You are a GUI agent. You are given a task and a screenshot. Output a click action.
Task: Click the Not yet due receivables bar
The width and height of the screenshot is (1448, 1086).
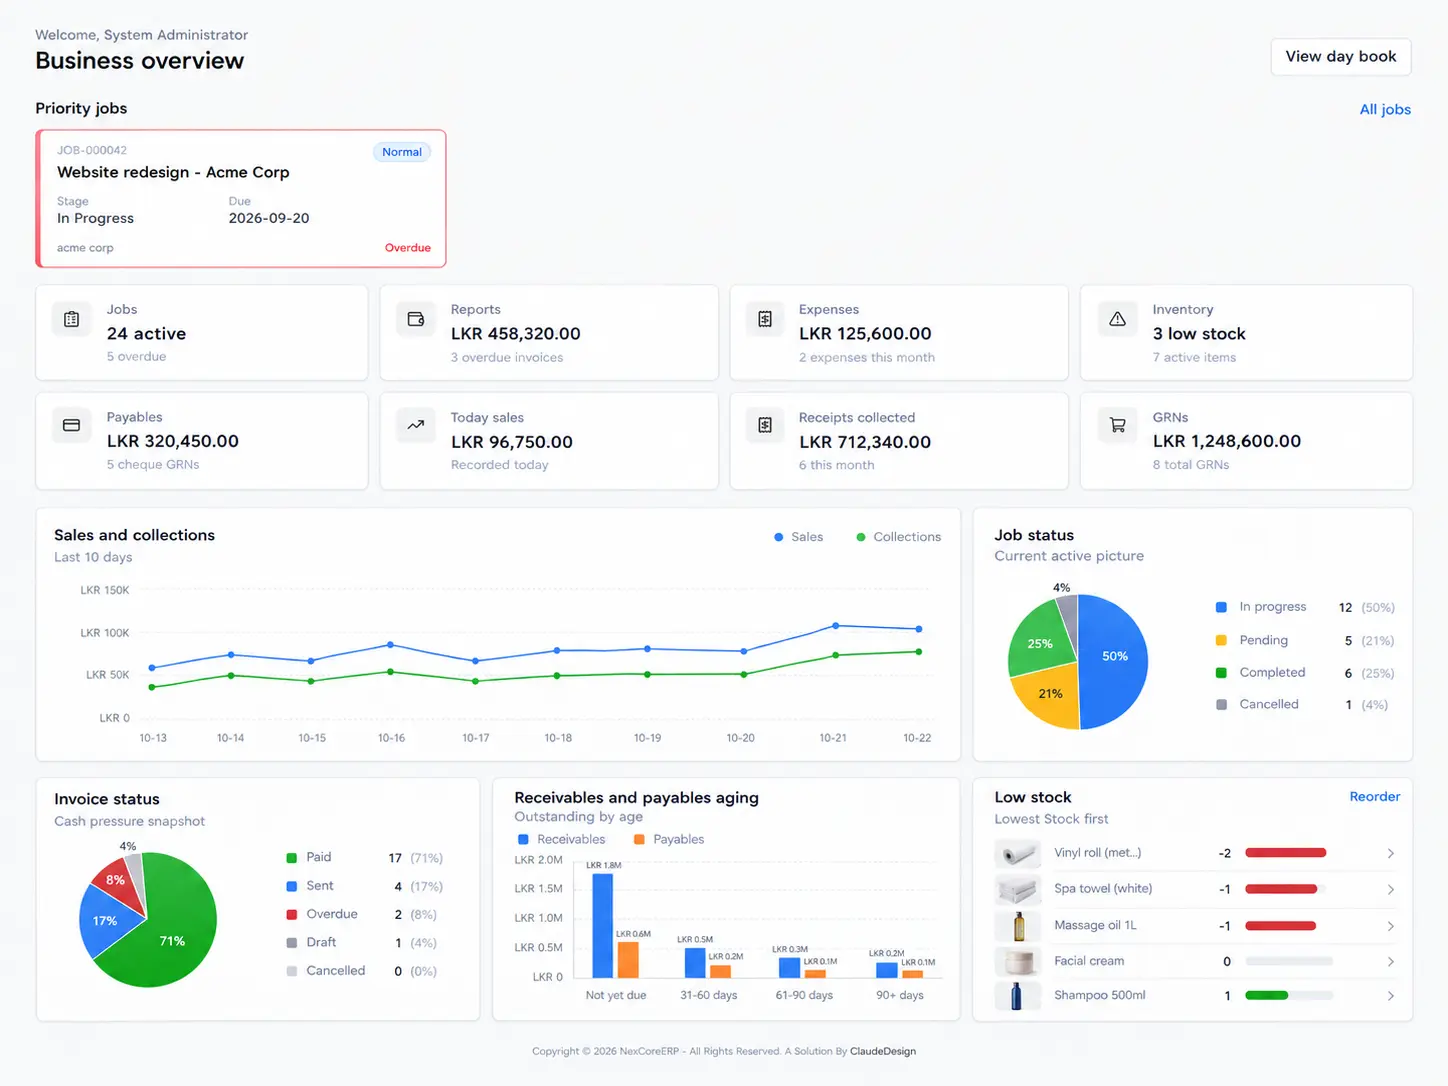coord(603,925)
